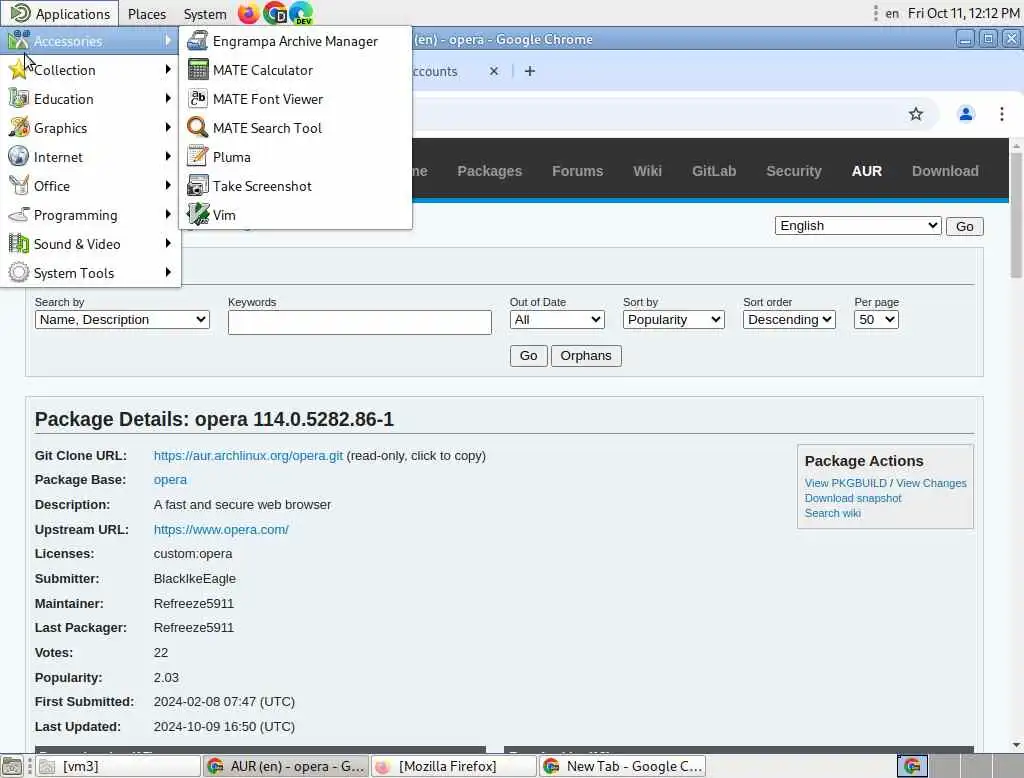The image size is (1024, 778).
Task: Expand the Search by dropdown
Action: (x=122, y=319)
